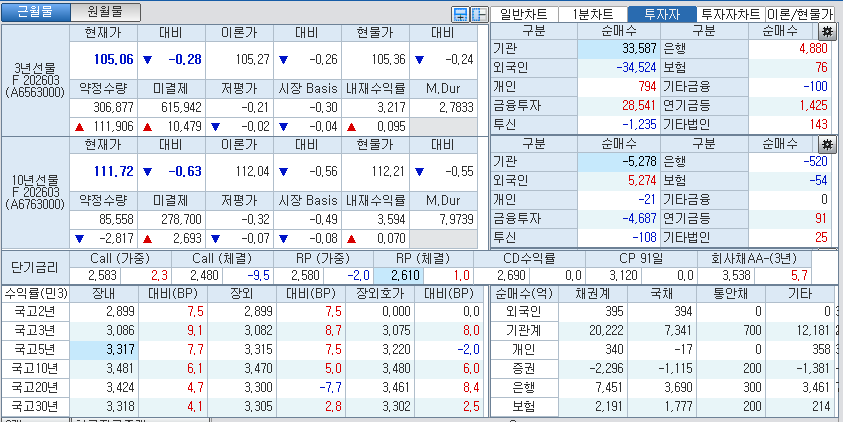Select the highlighted 기관 net buy -5,278
This screenshot has height=422, width=843.
pos(618,161)
